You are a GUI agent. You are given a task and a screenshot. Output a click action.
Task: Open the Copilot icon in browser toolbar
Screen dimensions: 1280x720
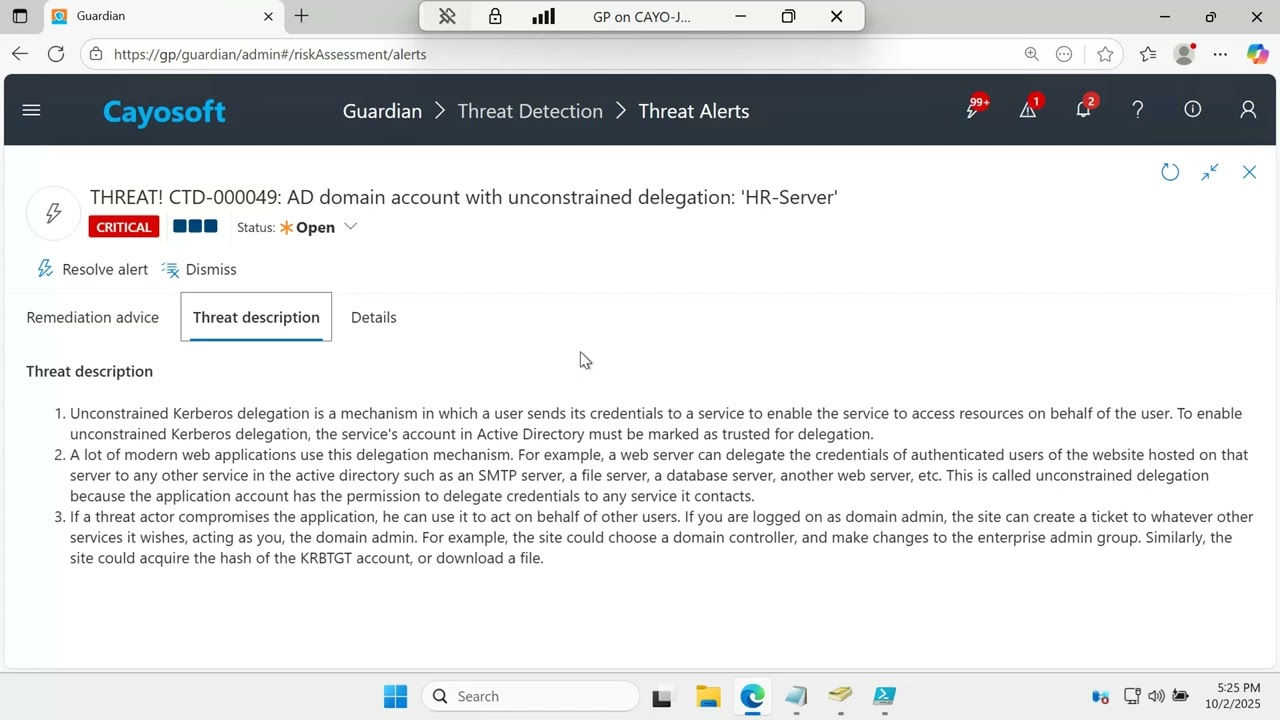point(1257,54)
